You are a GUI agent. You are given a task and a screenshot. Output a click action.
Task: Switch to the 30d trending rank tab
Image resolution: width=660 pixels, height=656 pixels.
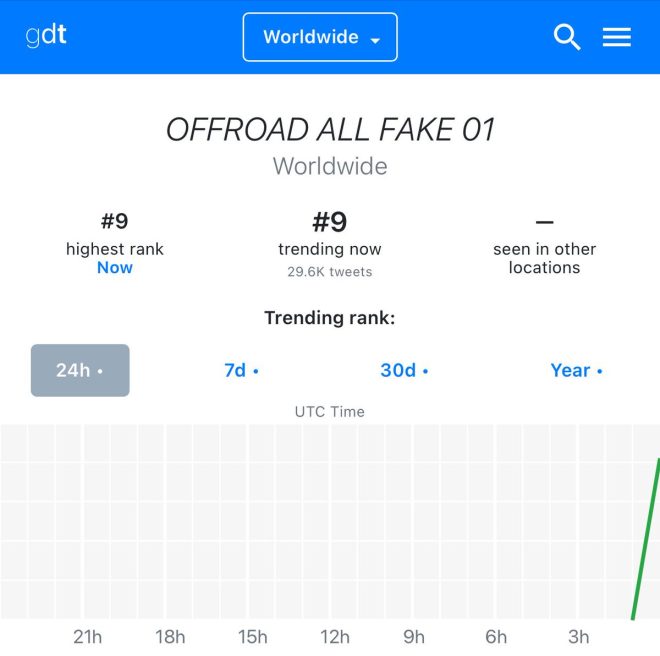coord(404,371)
